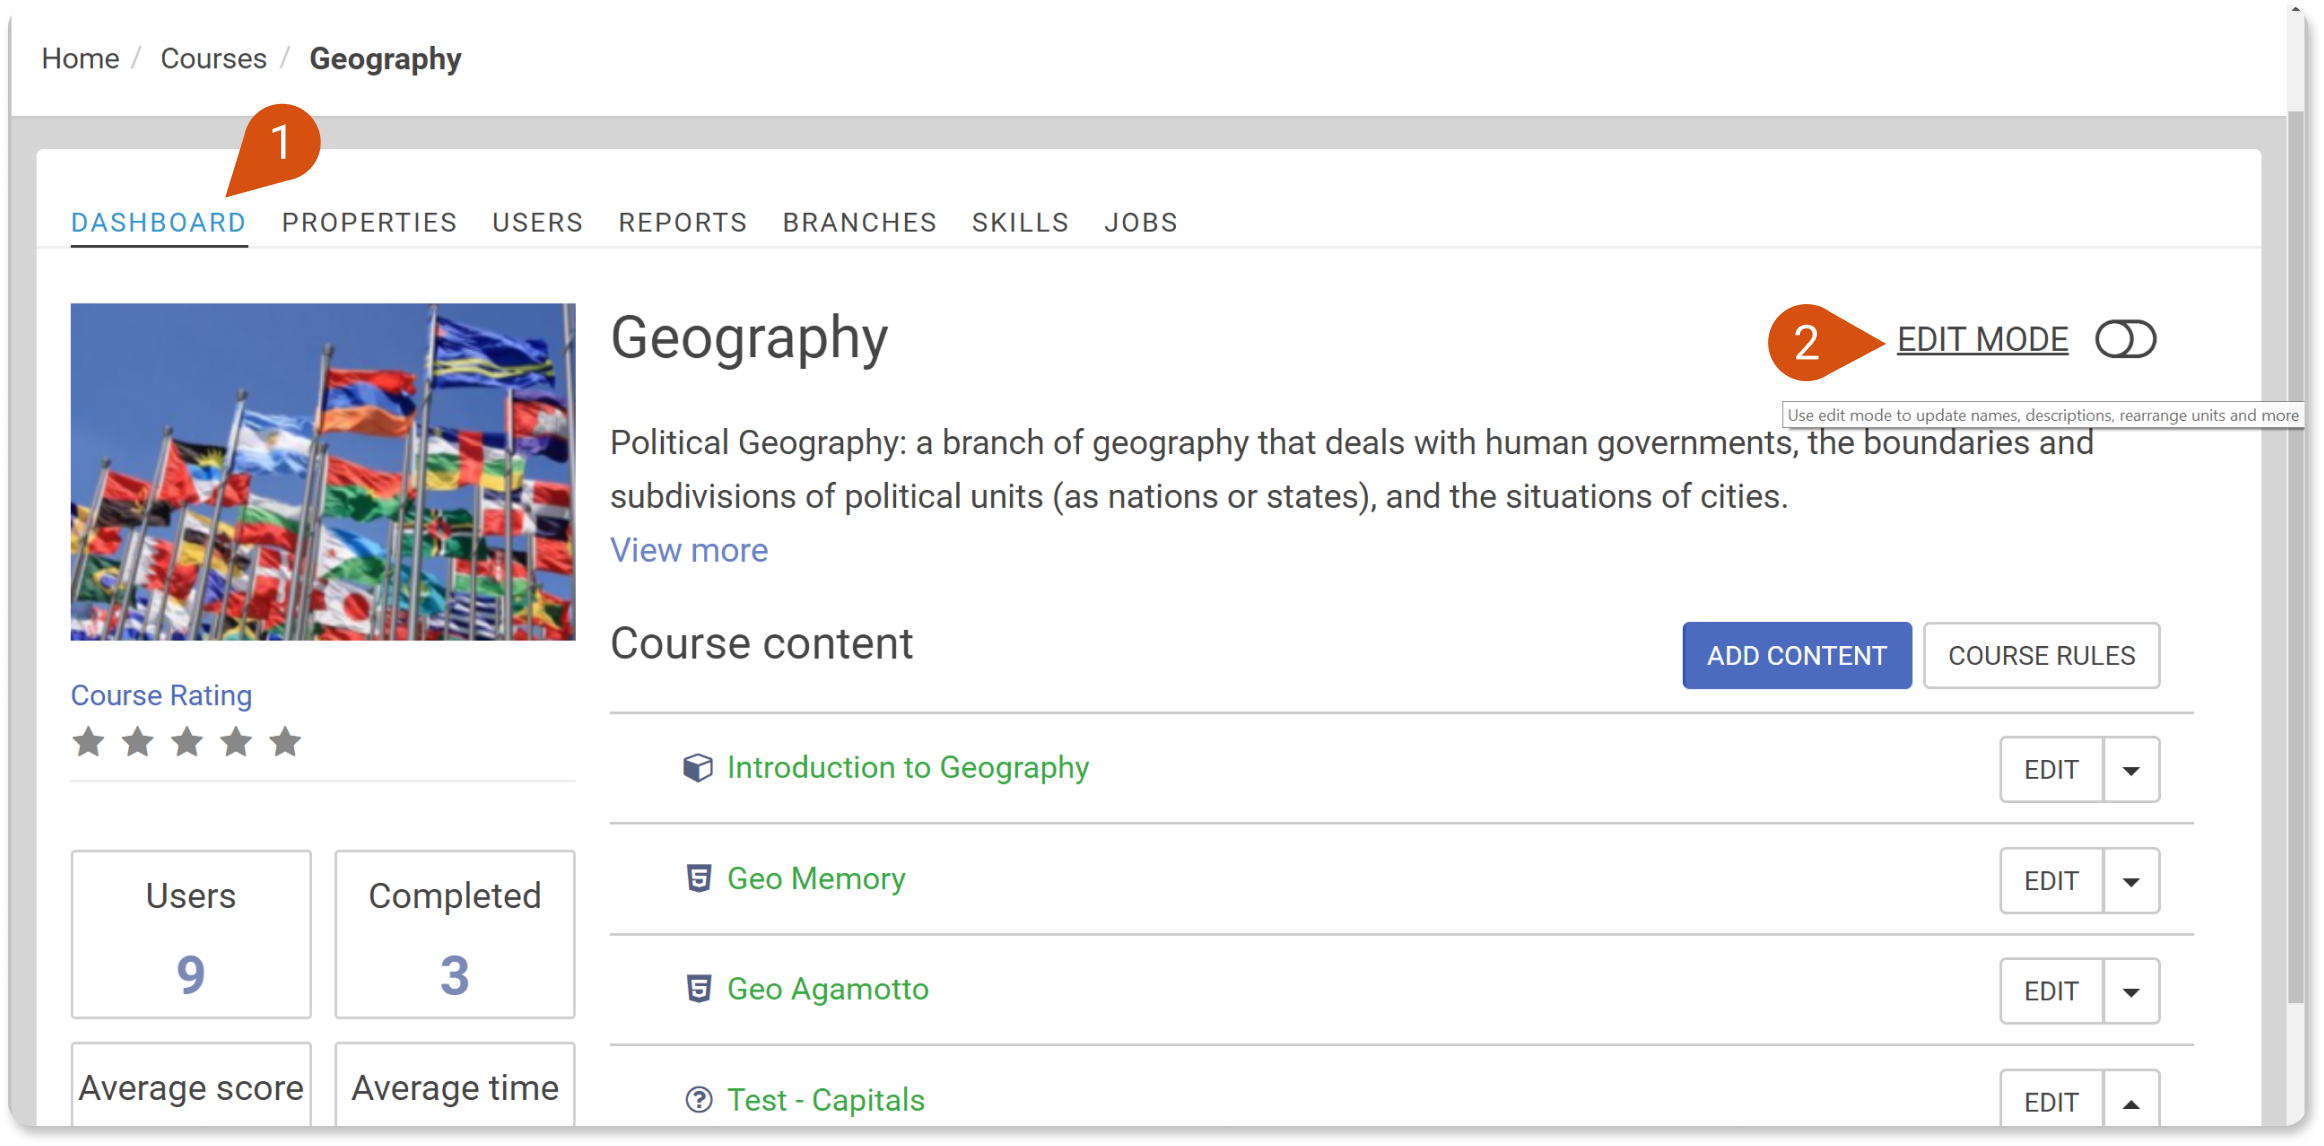Edit the Geo Agamotto unit
This screenshot has height=1146, width=2324.
point(2052,991)
